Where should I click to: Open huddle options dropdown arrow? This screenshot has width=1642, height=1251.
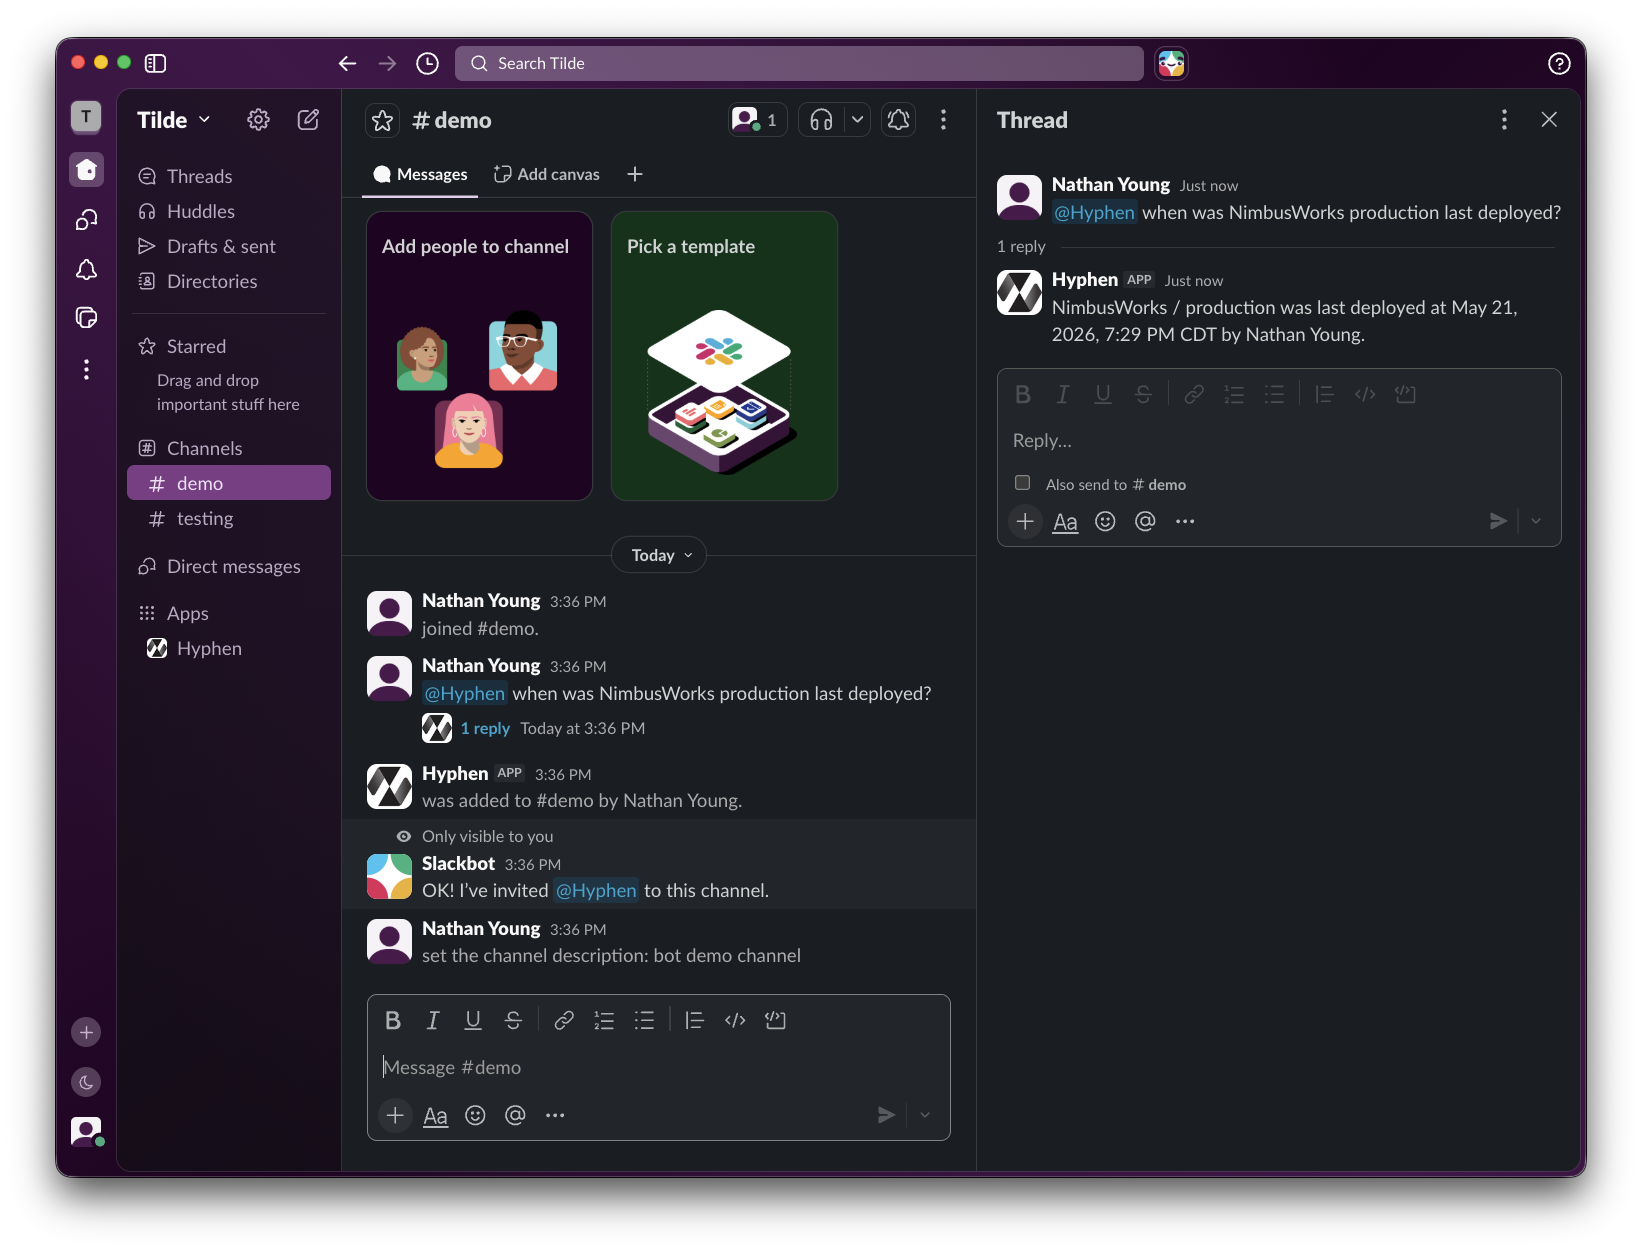tap(857, 120)
